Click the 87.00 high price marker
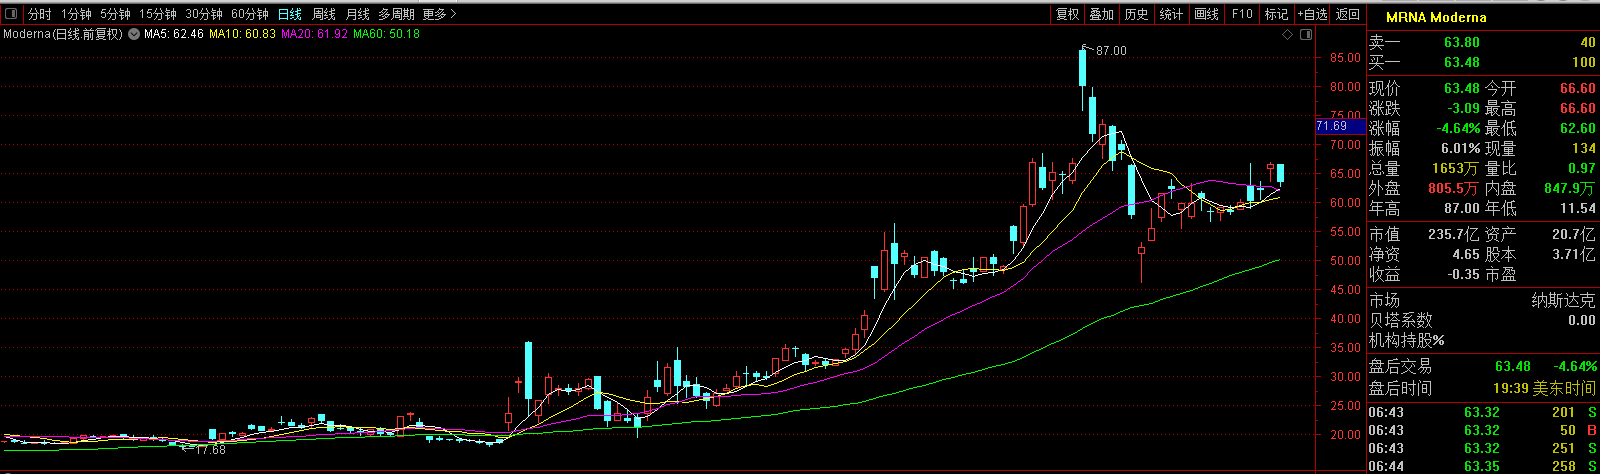The height and width of the screenshot is (474, 1600). point(1111,51)
